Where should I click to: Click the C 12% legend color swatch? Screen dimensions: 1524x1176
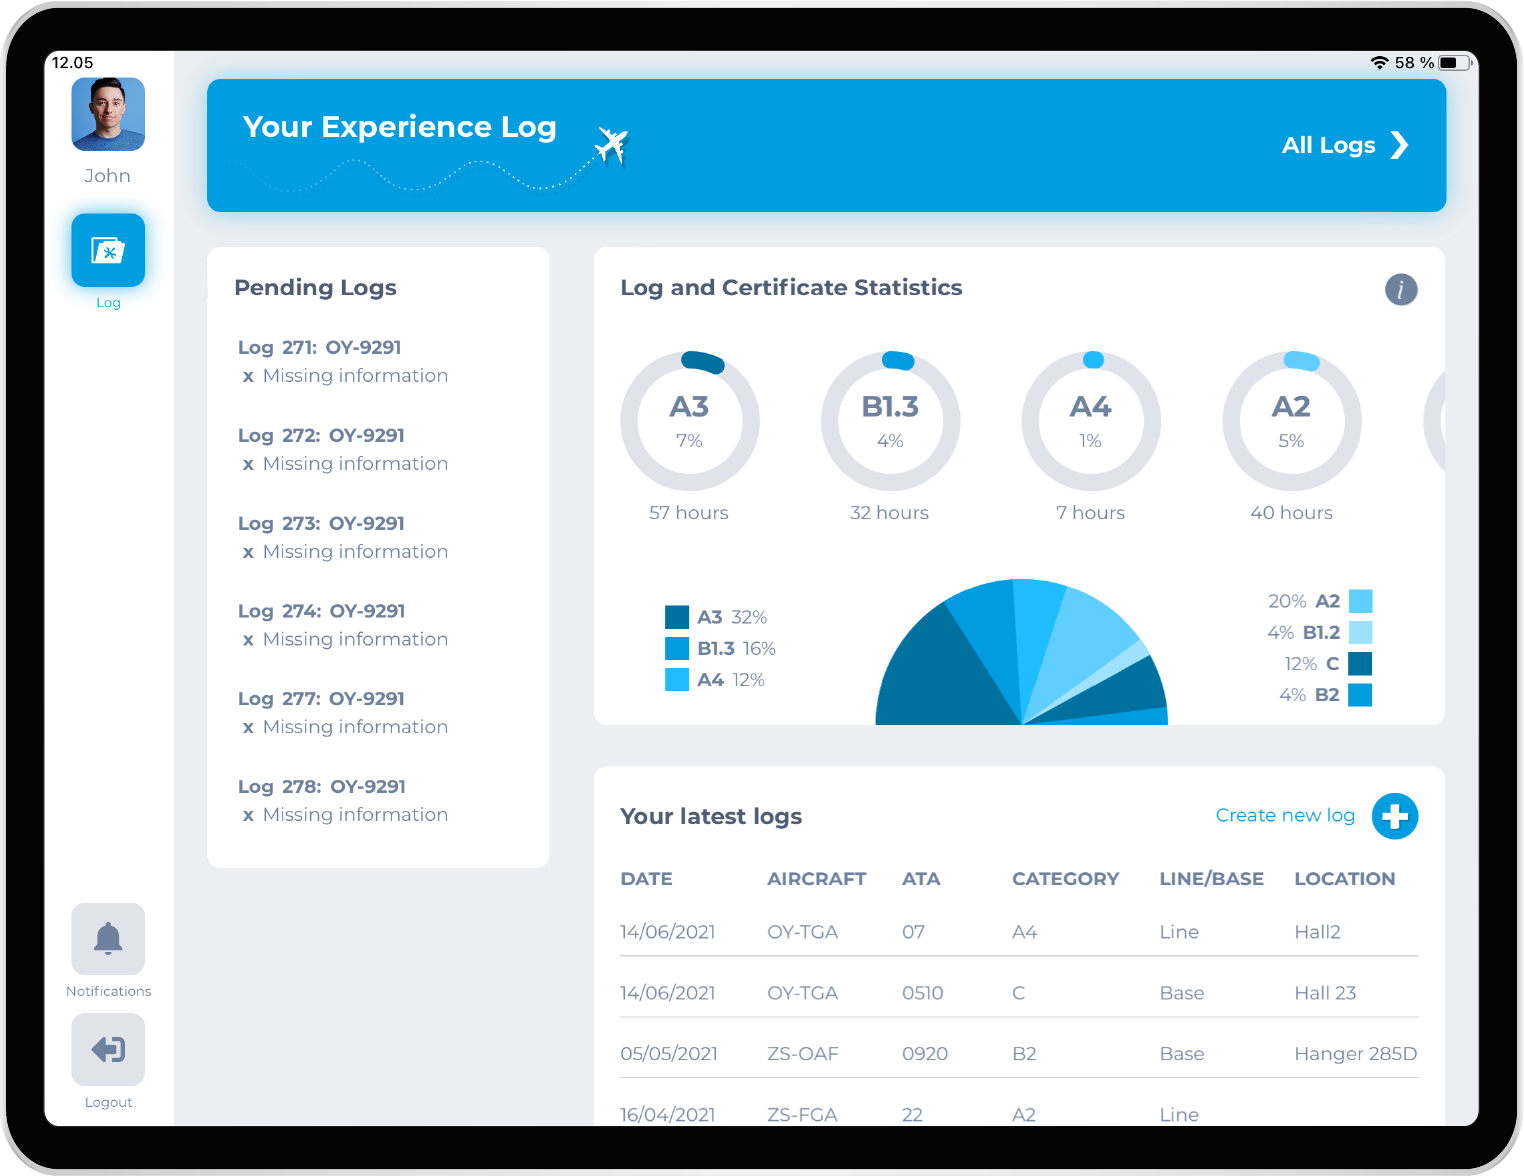1360,664
